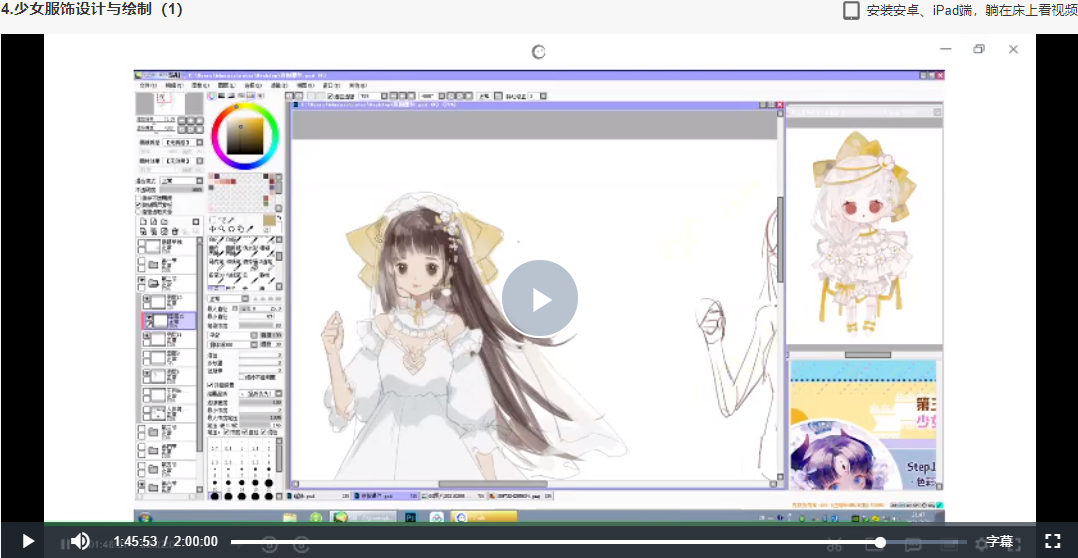Select the zoom magnifier tool in SAI
Viewport: 1078px width, 558px height.
tap(221, 229)
